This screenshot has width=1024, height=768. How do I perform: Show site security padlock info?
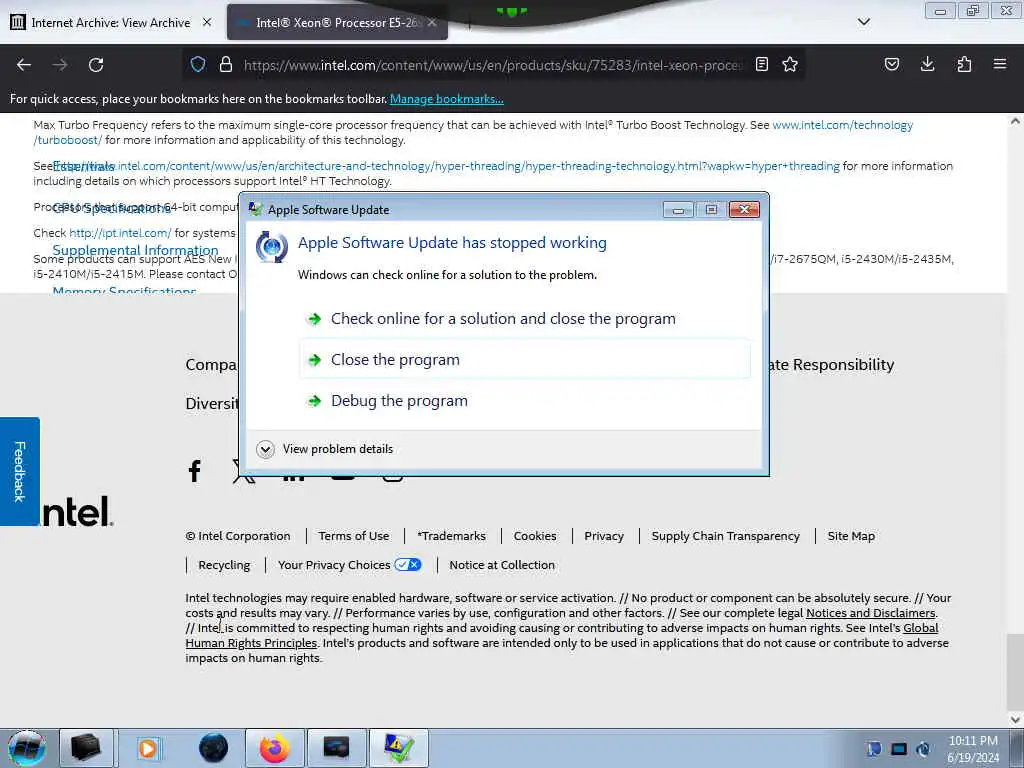pos(226,65)
